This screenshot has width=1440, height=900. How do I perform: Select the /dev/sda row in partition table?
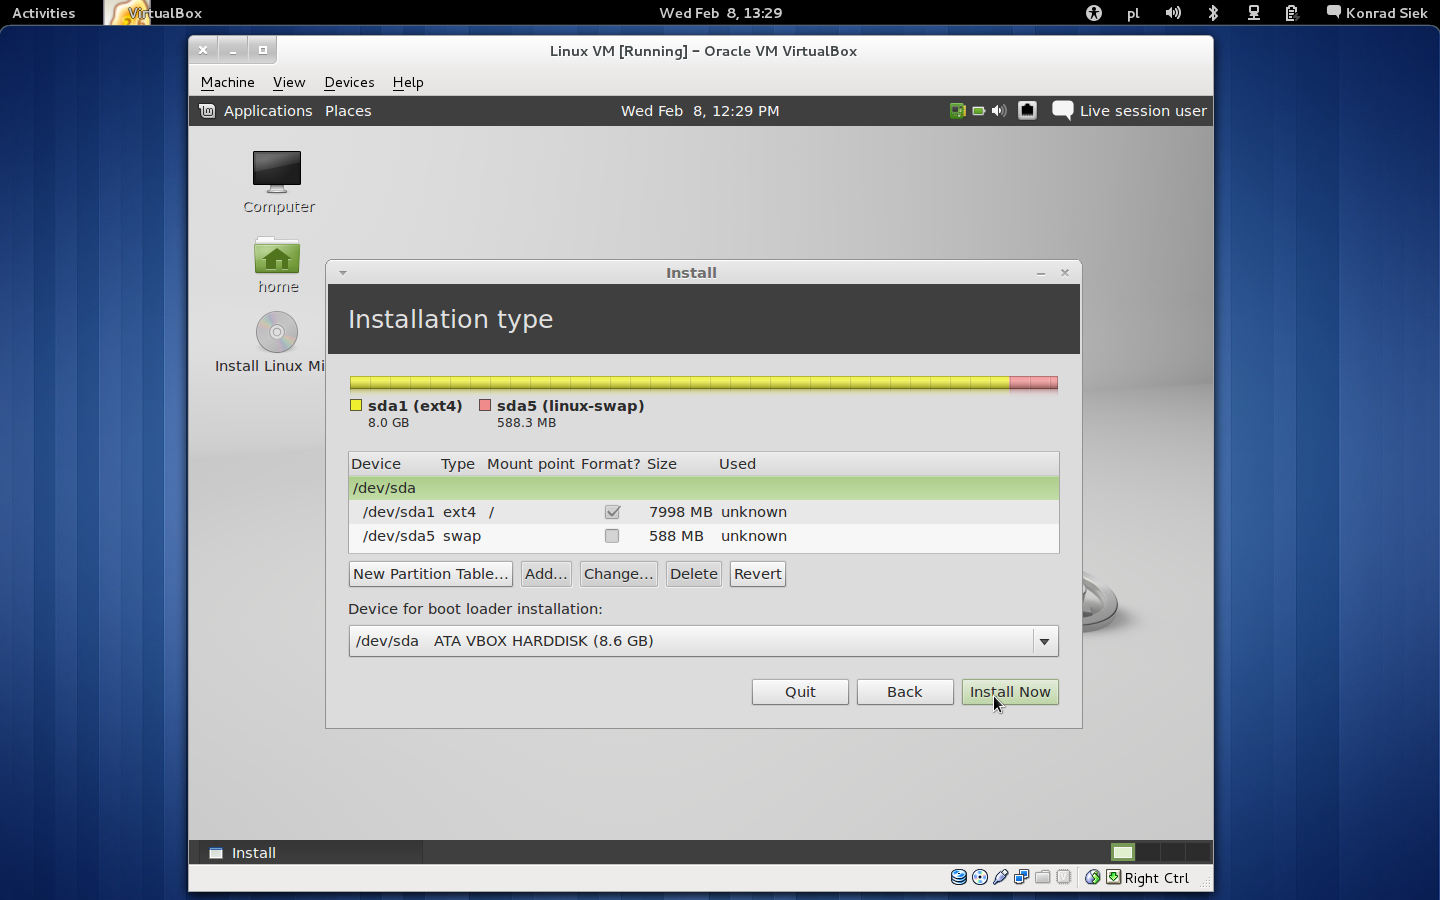704,488
